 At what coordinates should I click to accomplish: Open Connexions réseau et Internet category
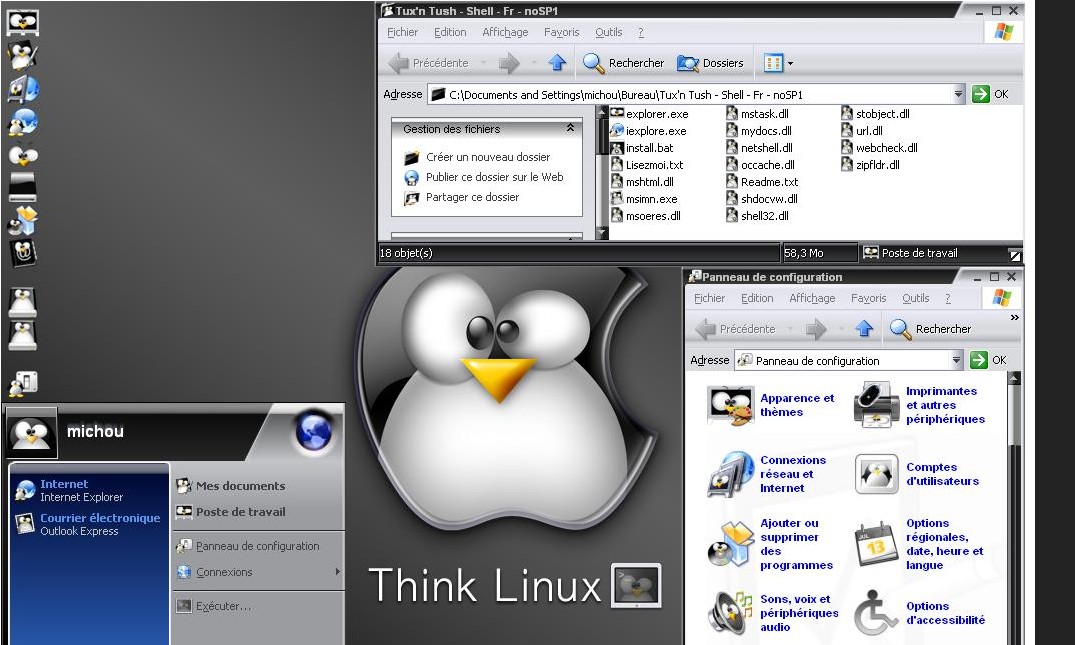click(767, 474)
